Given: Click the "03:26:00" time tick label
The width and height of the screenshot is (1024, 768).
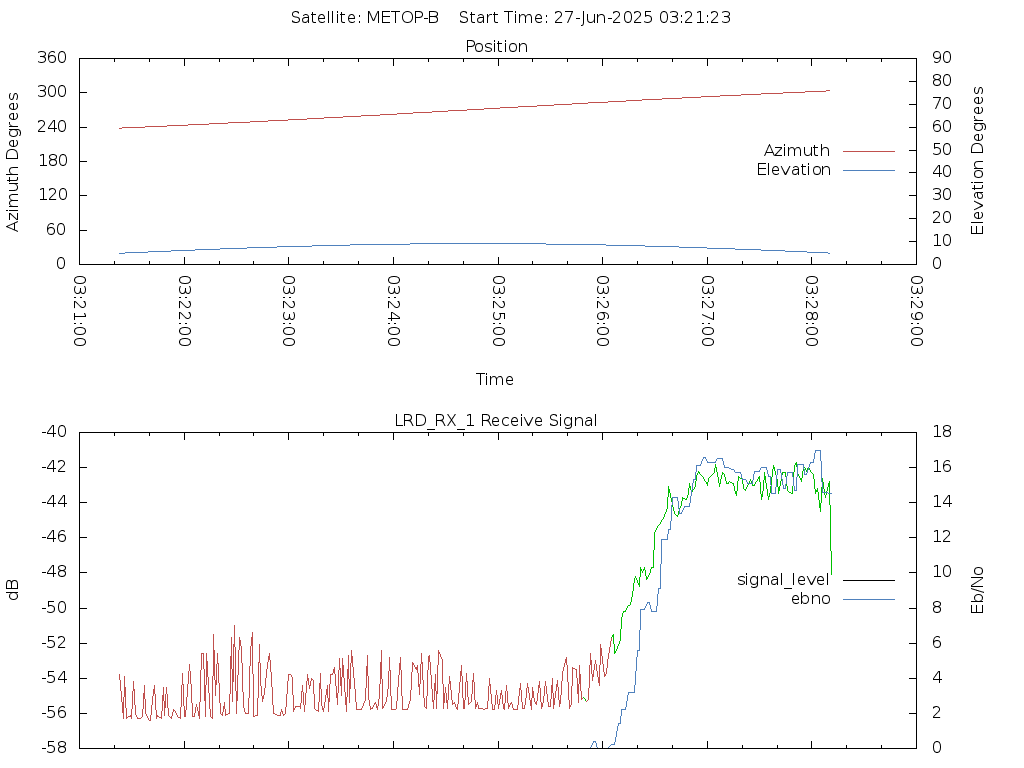Looking at the screenshot, I should (x=603, y=311).
